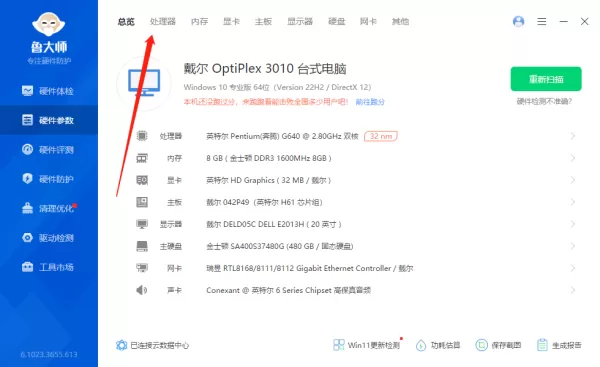Open the hamburger main menu
Image resolution: width=600 pixels, height=367 pixels.
[x=541, y=21]
